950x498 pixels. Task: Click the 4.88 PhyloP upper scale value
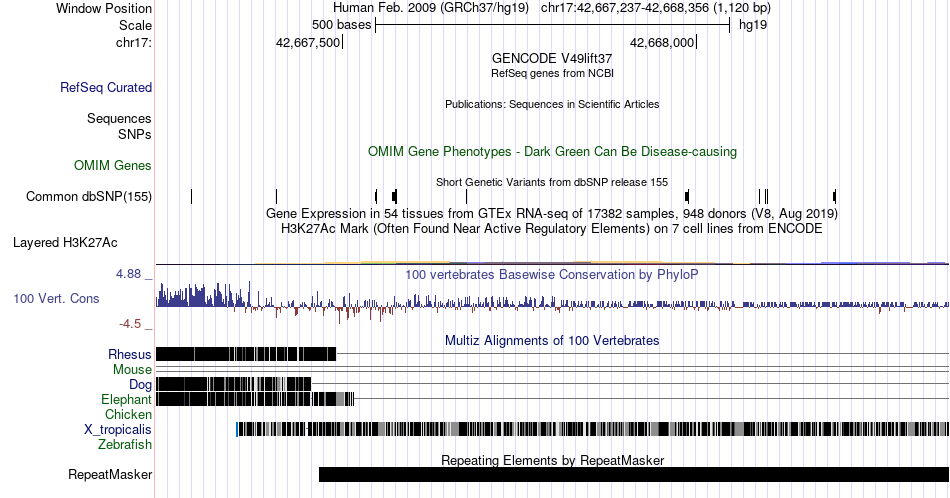(x=128, y=274)
